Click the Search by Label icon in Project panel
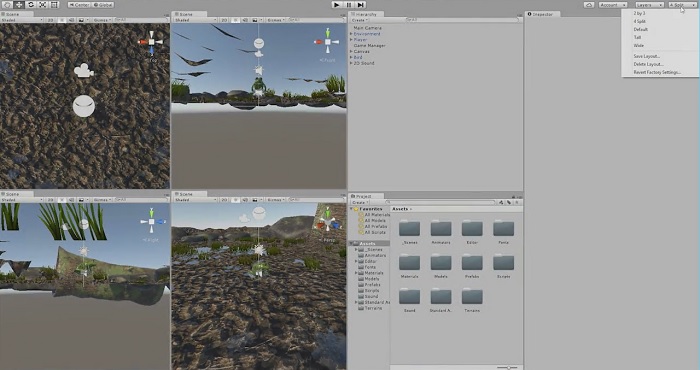700x370 pixels. (508, 202)
